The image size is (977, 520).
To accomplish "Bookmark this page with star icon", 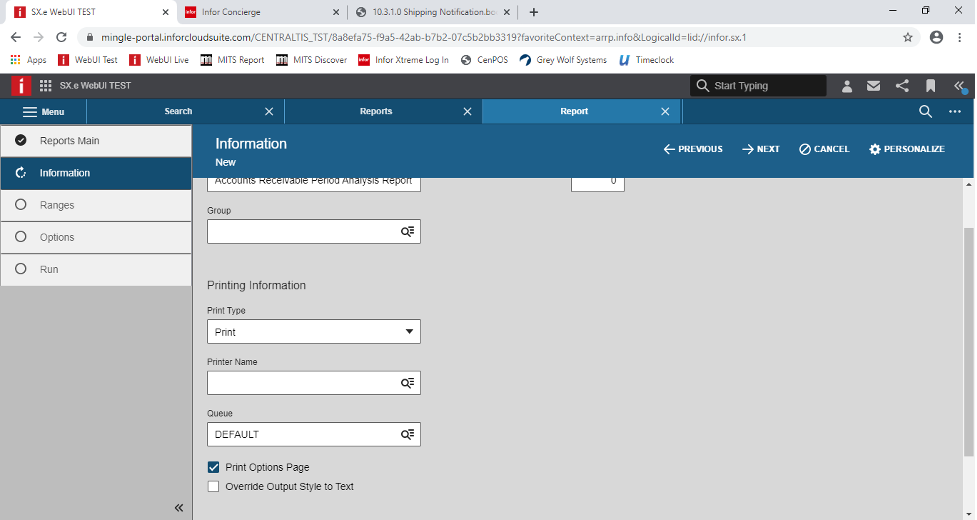I will (x=908, y=37).
